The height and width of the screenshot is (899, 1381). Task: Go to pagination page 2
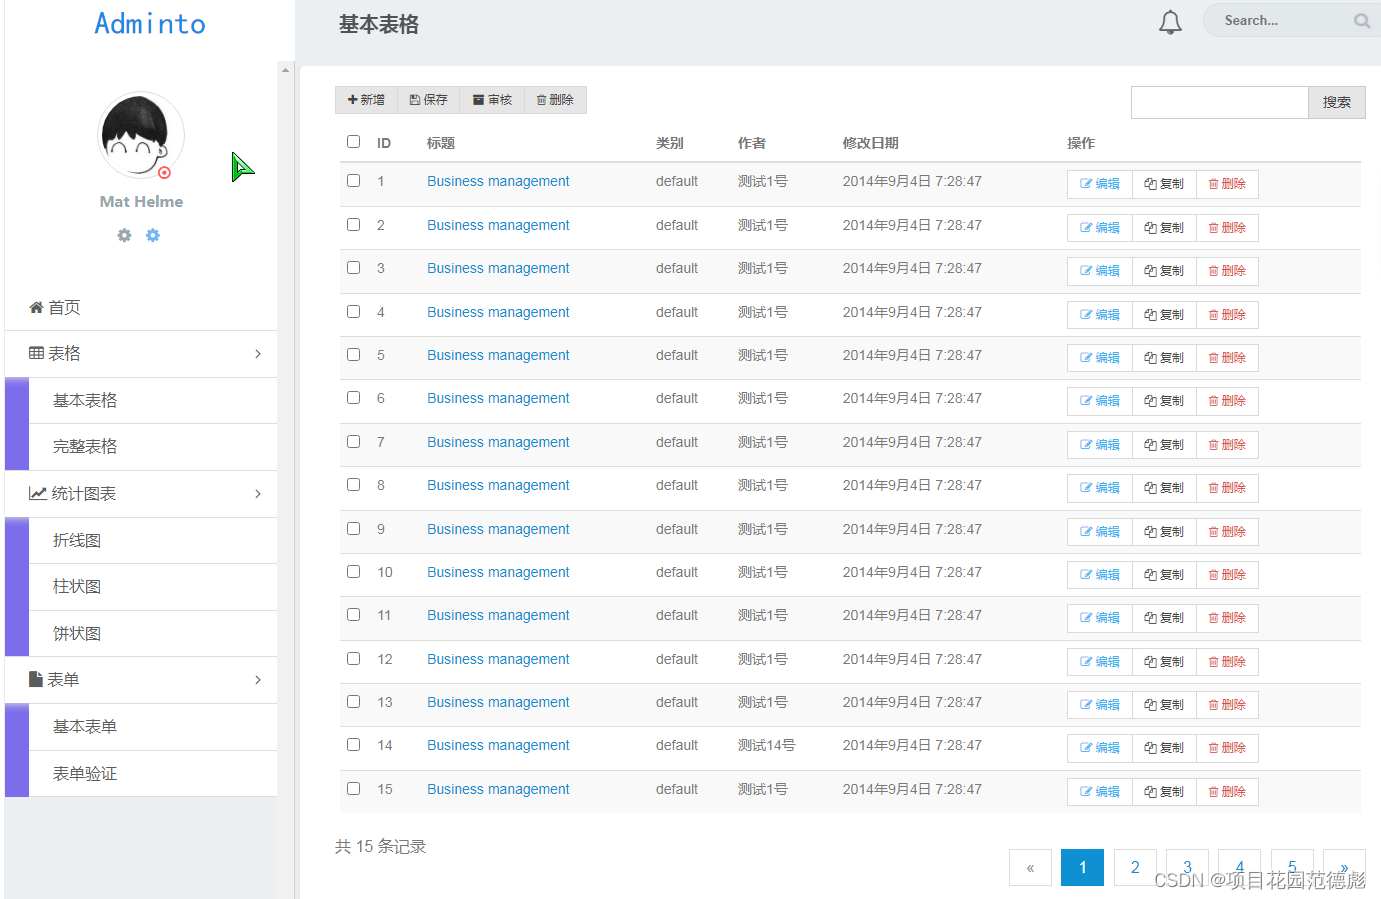click(x=1135, y=867)
